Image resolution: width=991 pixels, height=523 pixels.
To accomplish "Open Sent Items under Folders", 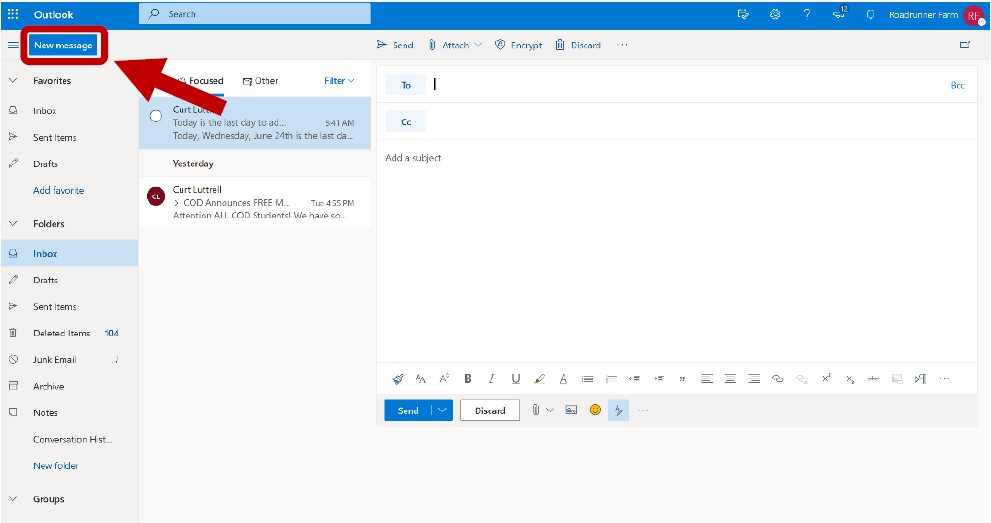I will click(x=70, y=306).
